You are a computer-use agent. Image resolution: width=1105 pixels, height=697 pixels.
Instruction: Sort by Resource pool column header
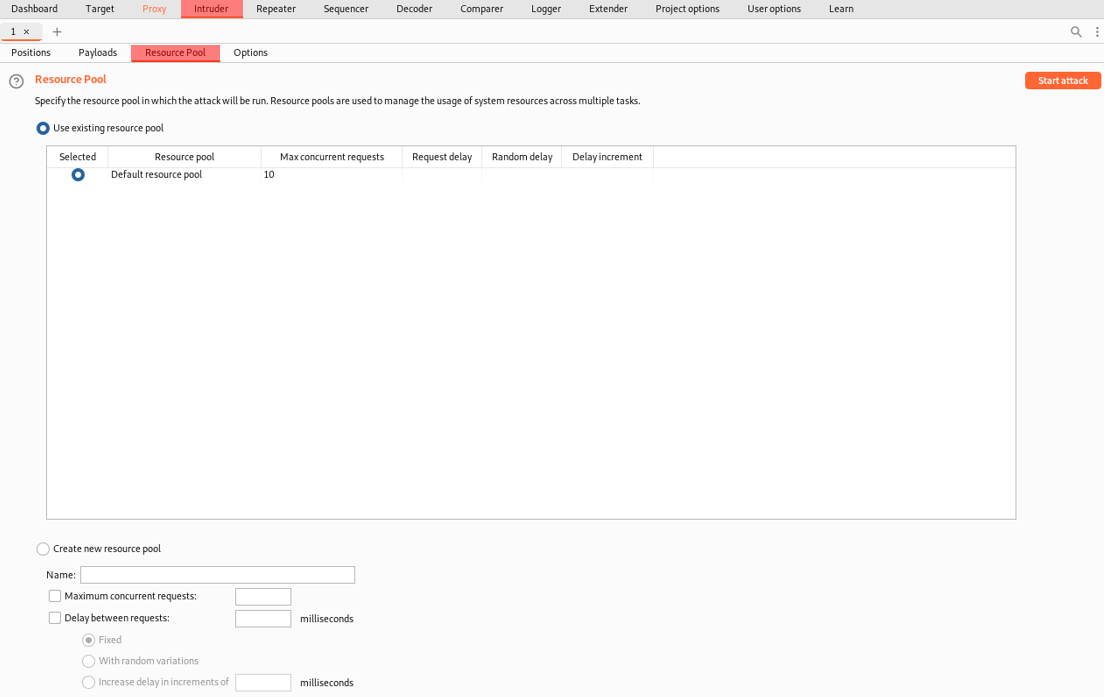[185, 156]
